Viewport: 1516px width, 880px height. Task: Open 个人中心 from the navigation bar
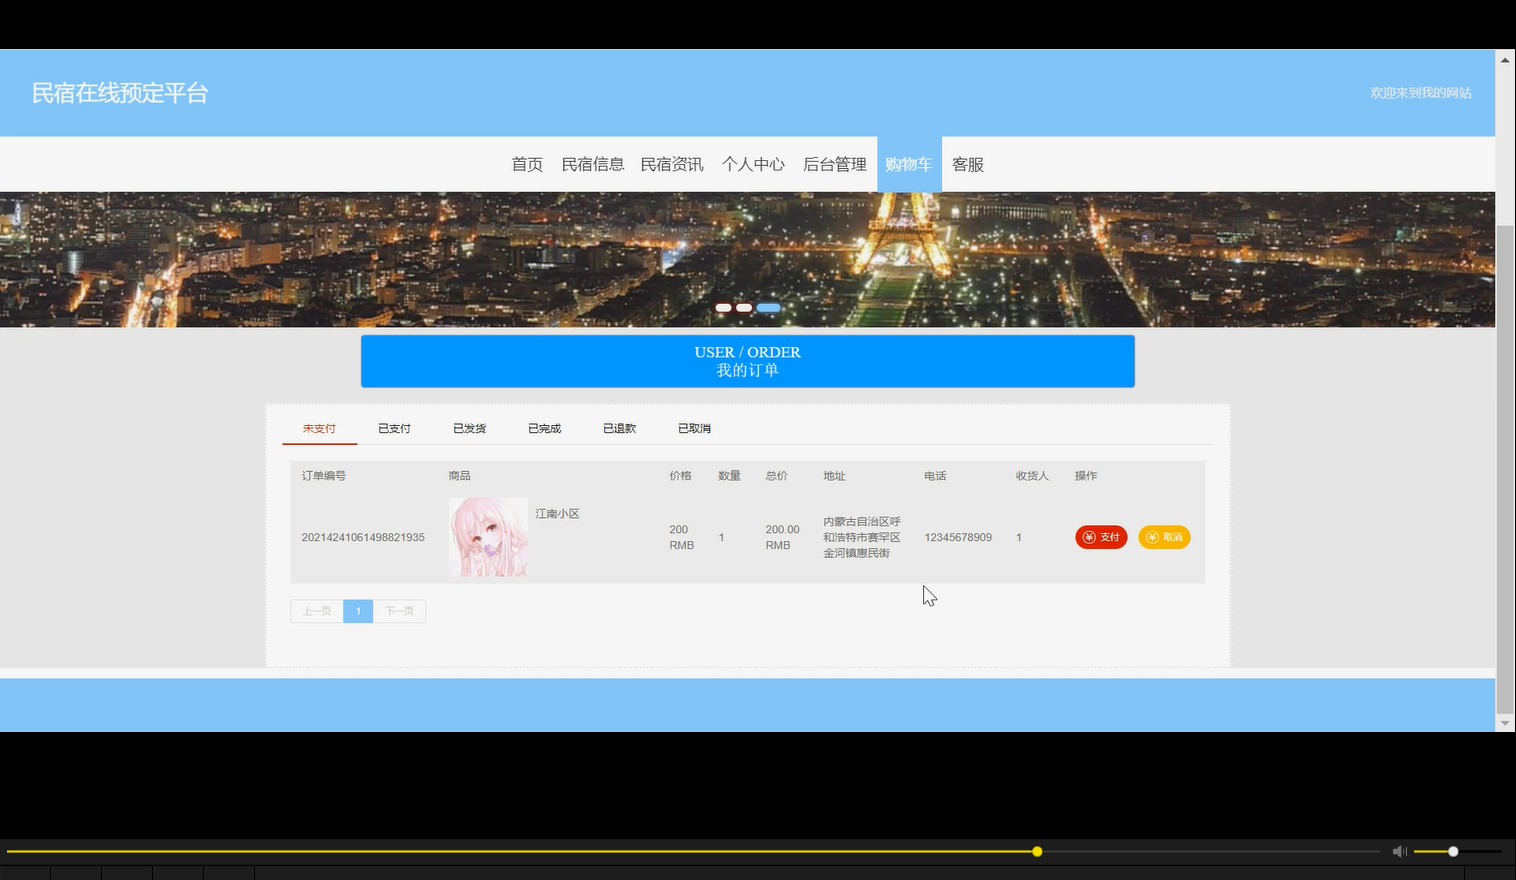(x=753, y=164)
